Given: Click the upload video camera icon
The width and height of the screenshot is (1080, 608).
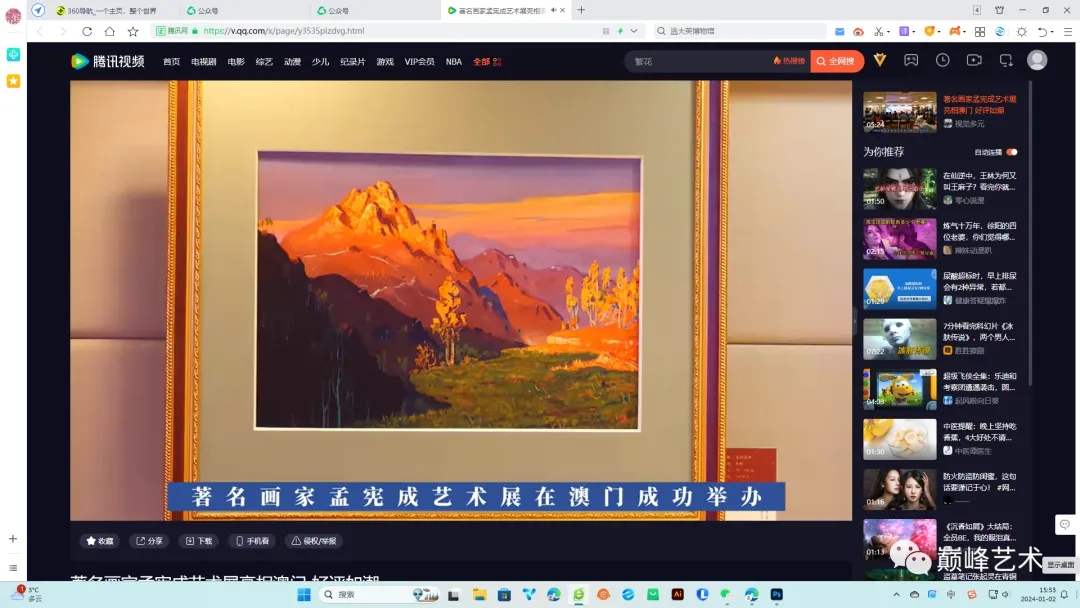Looking at the screenshot, I should click(x=974, y=60).
